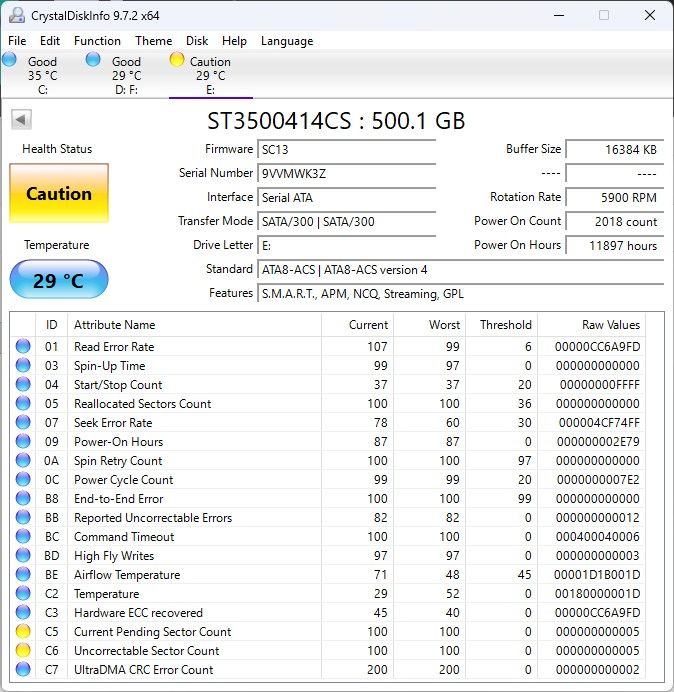Select the Reallocated Sectors Count attribute name
Viewport: 674px width, 692px height.
[143, 404]
